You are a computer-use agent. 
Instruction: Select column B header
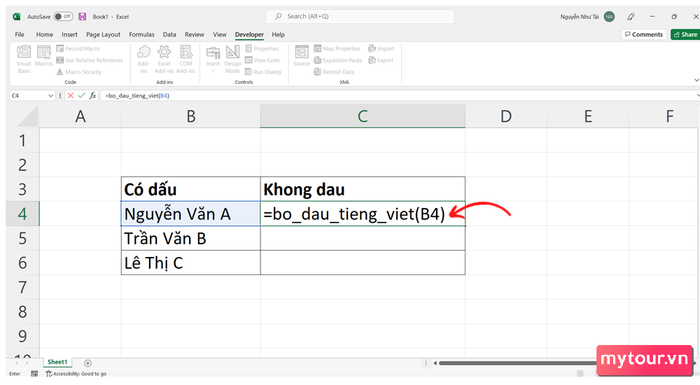(191, 117)
